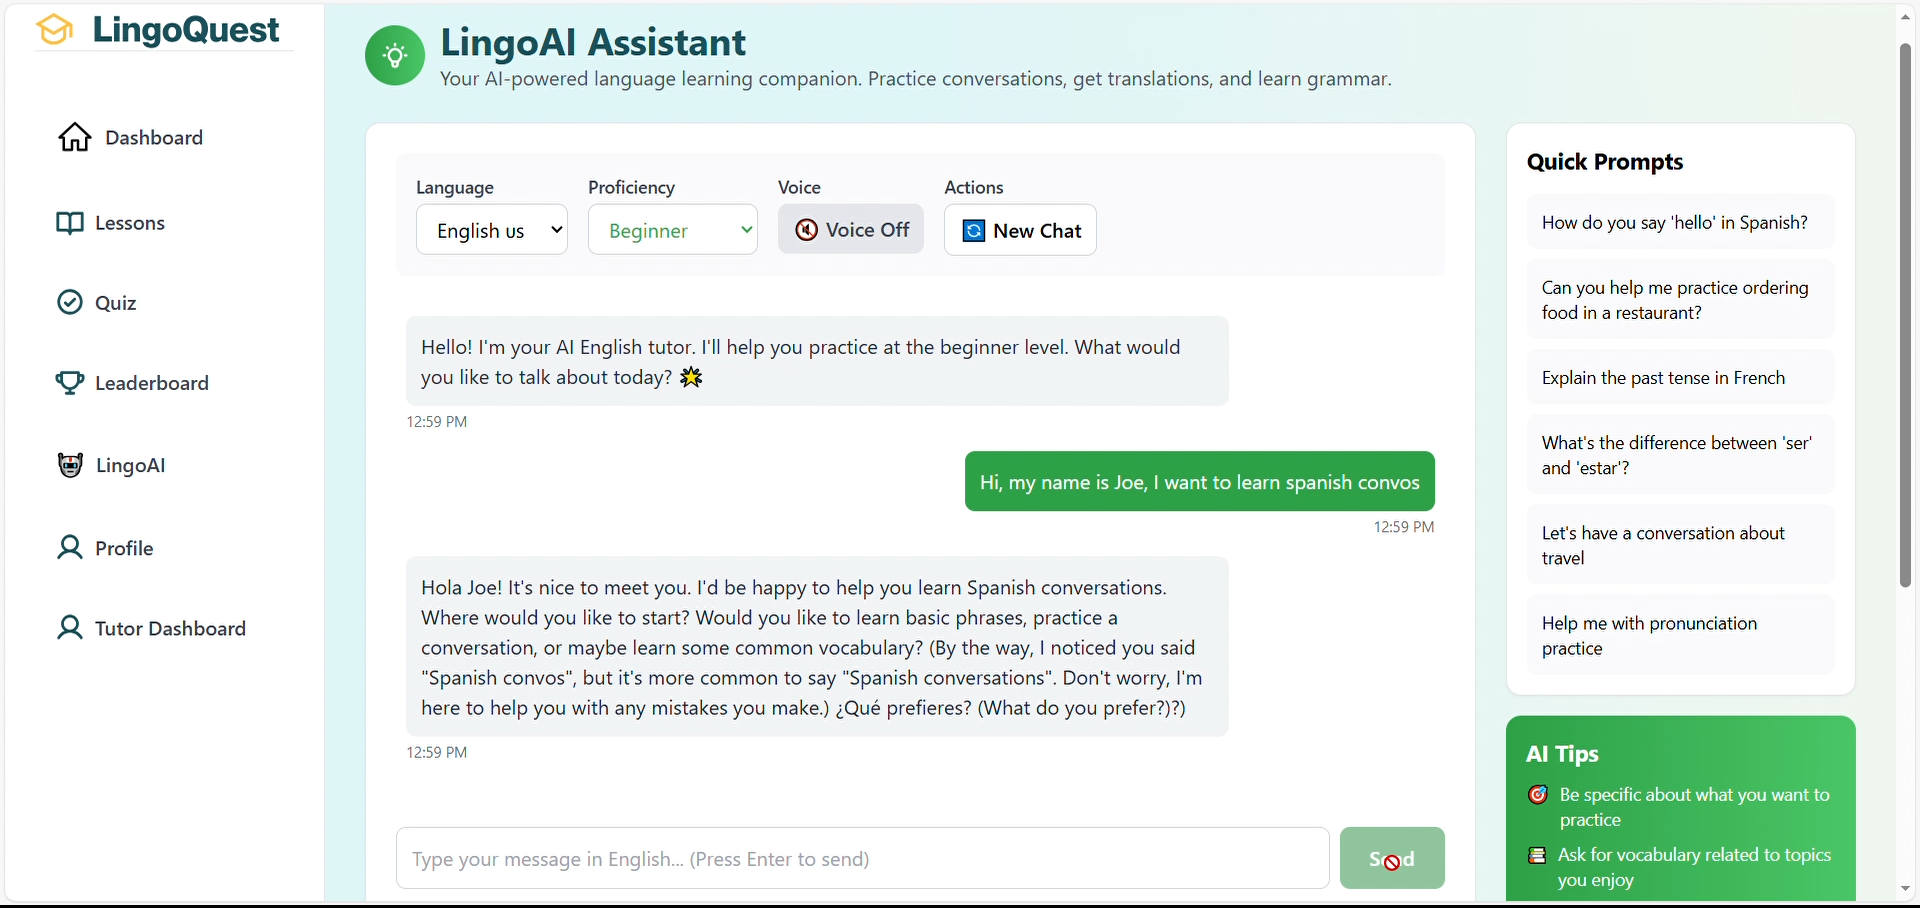Click the trophy icon beside Leaderboard
1920x908 pixels.
[68, 382]
